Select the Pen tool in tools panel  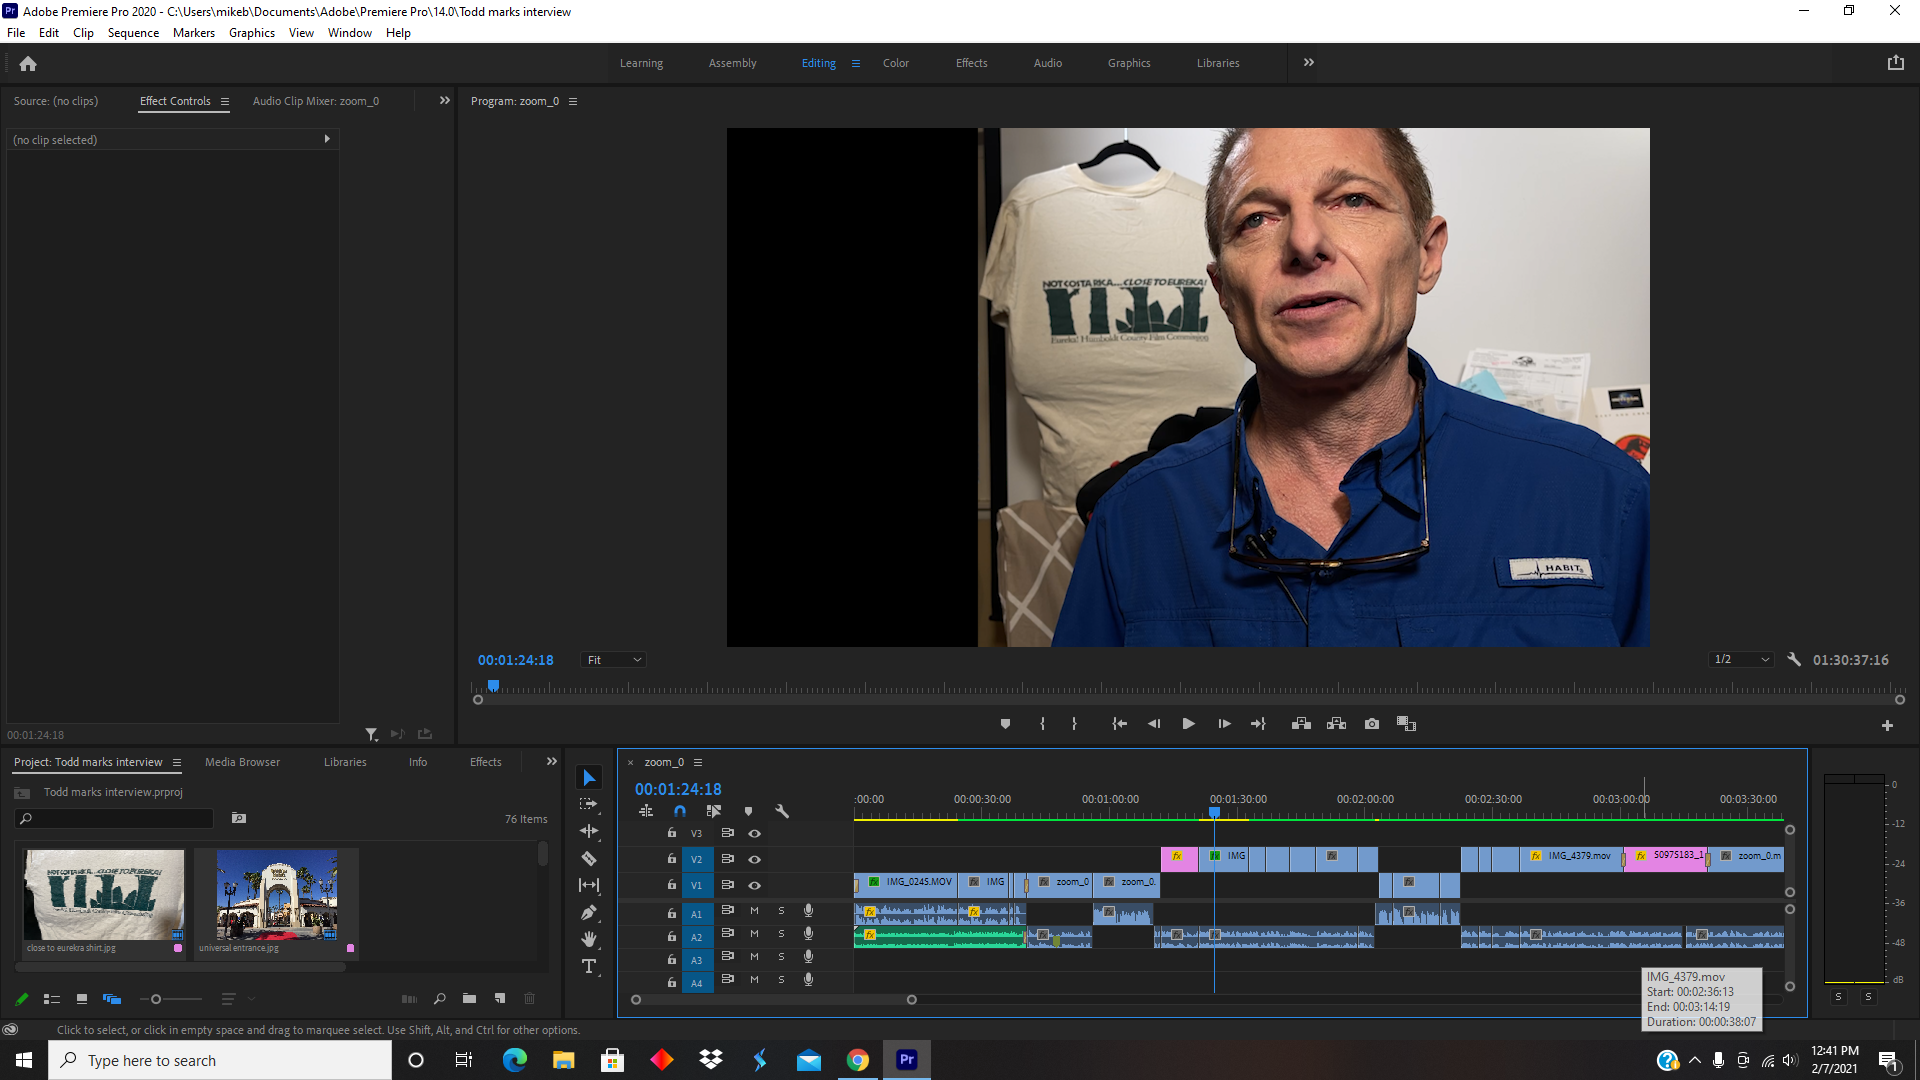(589, 912)
